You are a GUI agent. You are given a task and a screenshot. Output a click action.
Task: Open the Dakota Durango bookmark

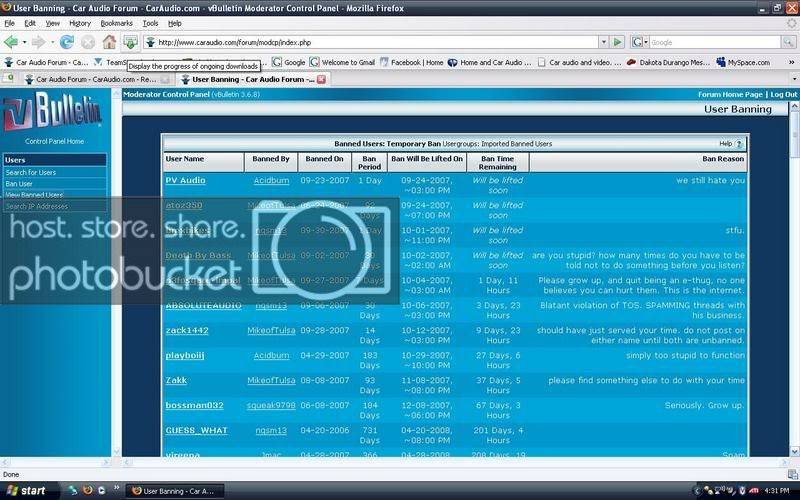coord(668,62)
